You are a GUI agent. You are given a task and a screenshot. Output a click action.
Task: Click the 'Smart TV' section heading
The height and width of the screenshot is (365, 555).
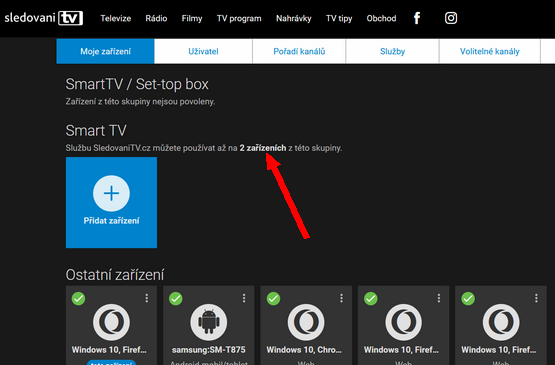[x=96, y=131]
